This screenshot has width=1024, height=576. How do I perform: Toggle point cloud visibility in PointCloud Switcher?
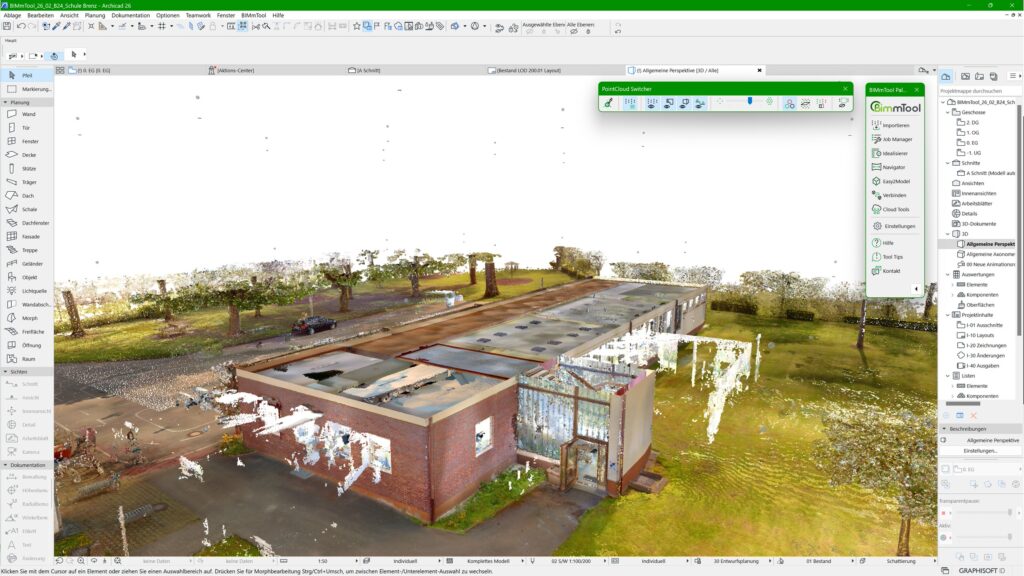click(651, 104)
